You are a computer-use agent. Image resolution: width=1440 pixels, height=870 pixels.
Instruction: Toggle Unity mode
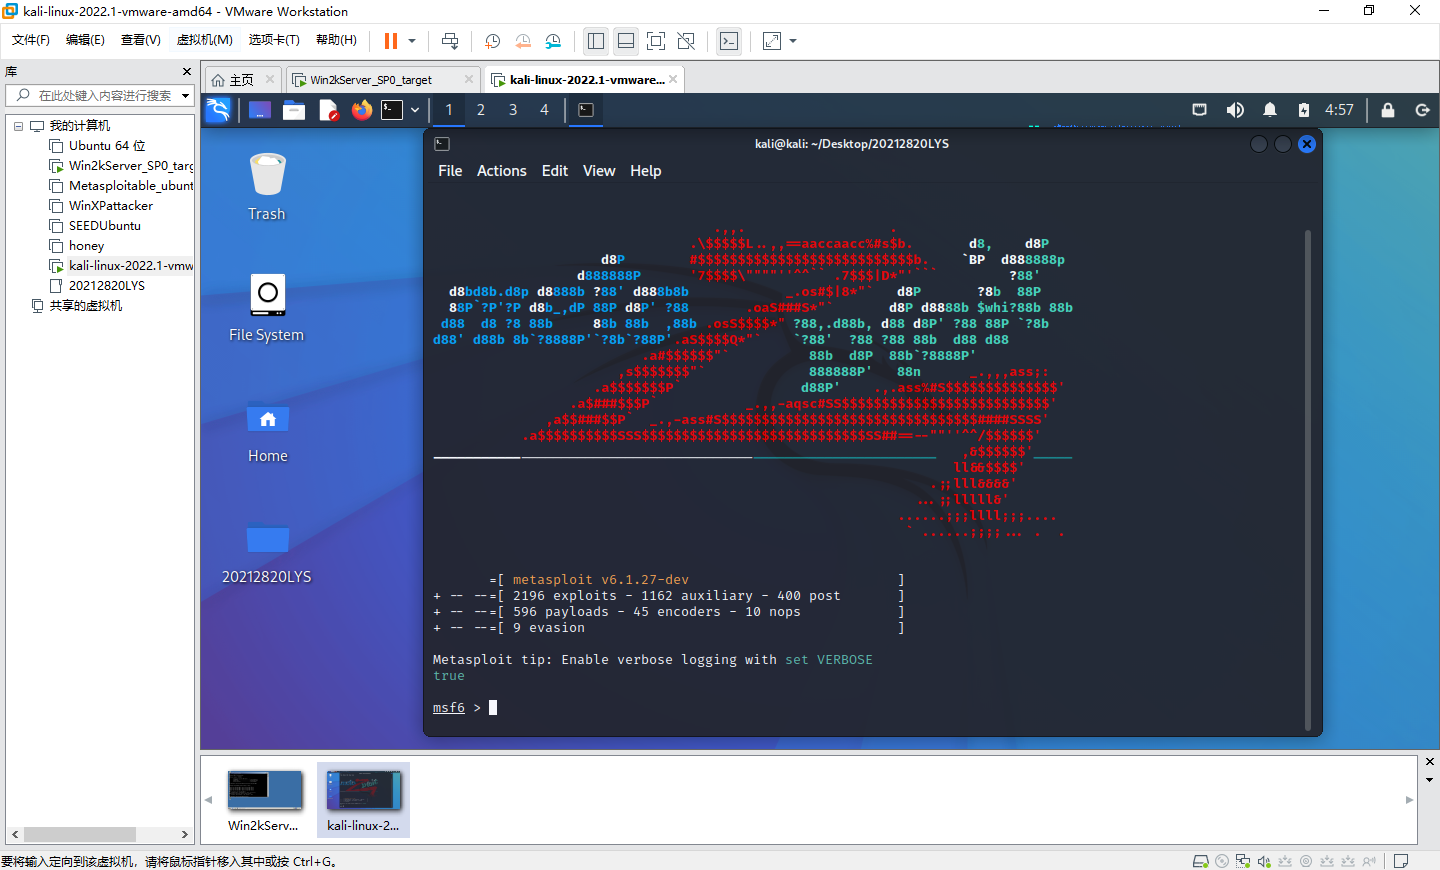(686, 41)
